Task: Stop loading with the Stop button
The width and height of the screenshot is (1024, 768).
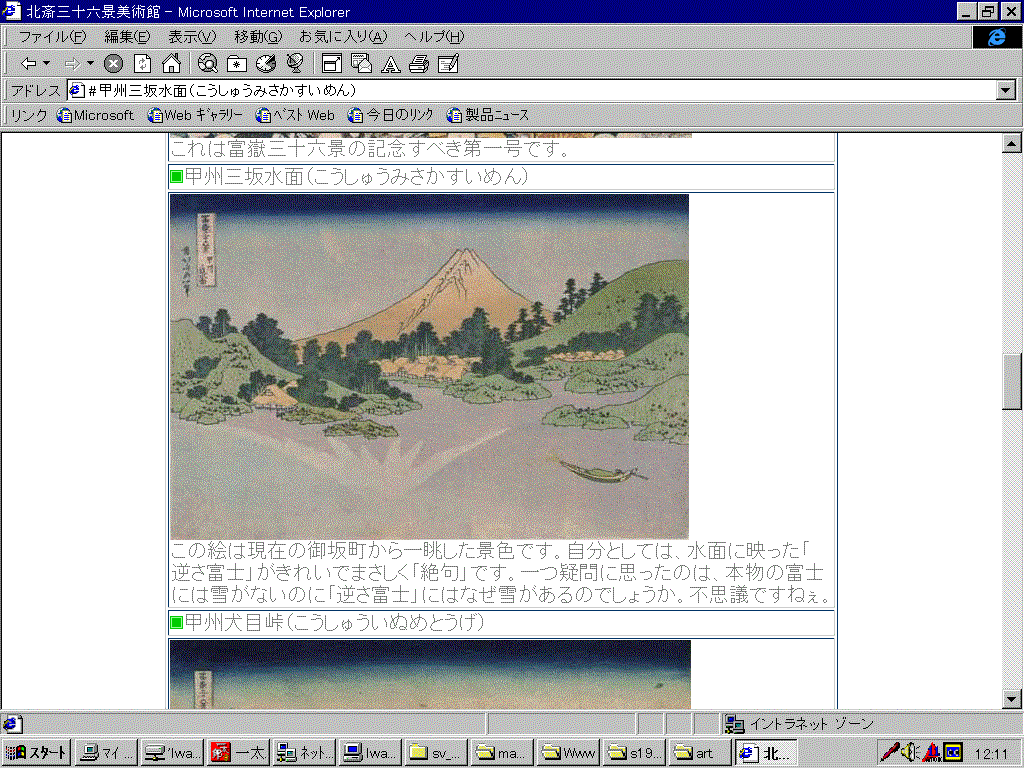Action: 114,63
